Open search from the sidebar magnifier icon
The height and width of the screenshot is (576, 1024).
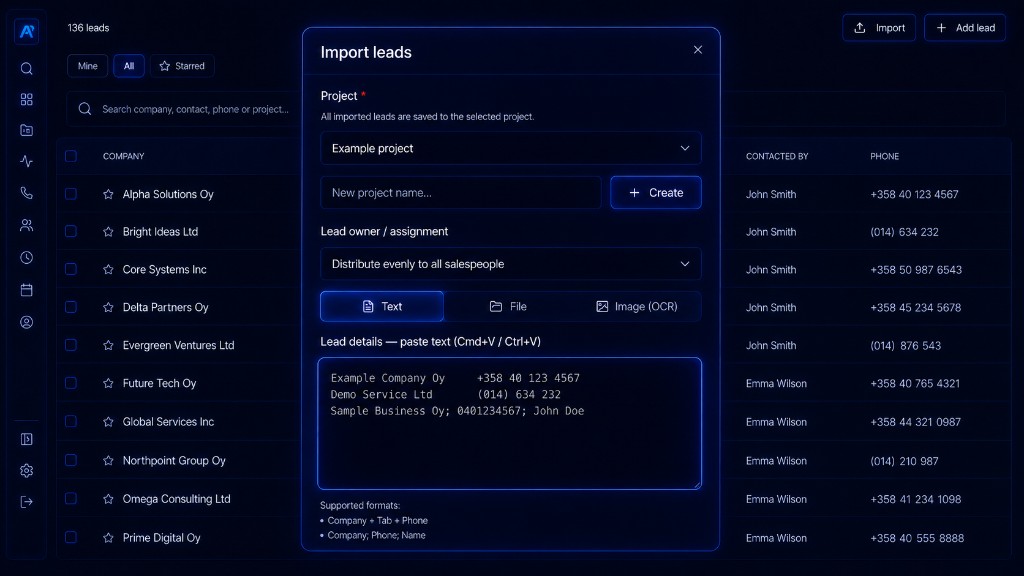[x=26, y=69]
